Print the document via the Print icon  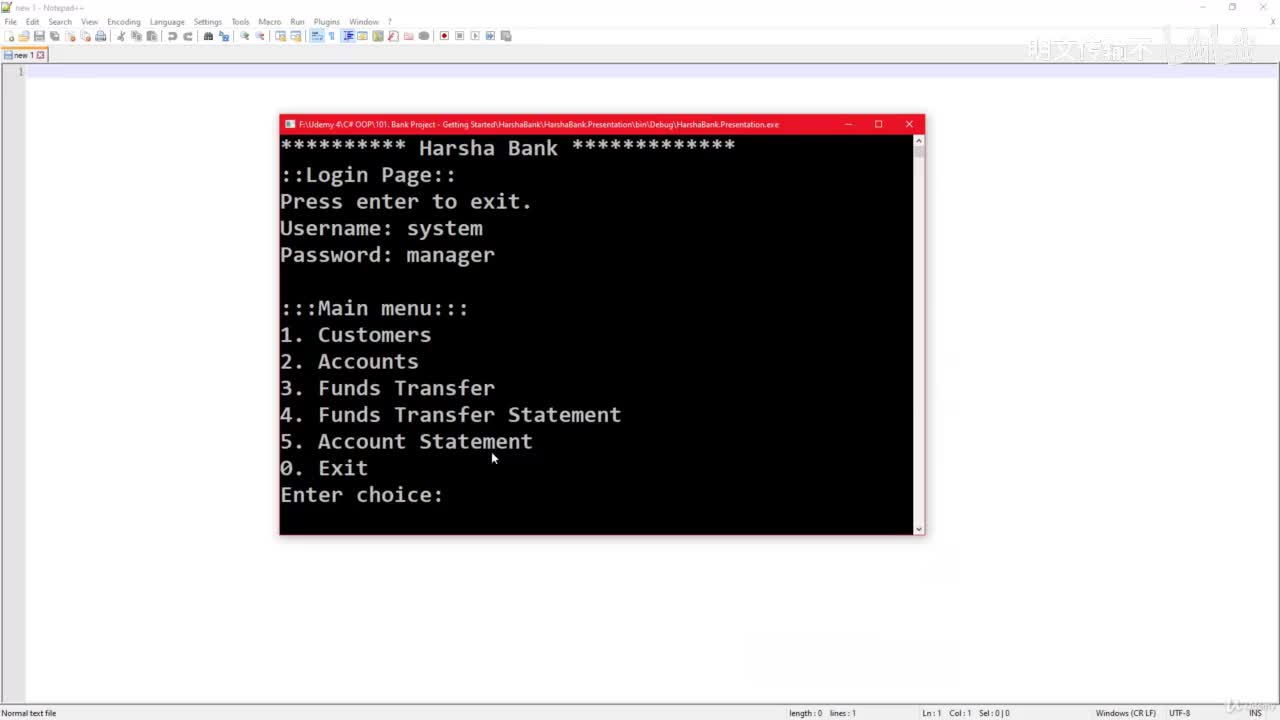[x=100, y=36]
